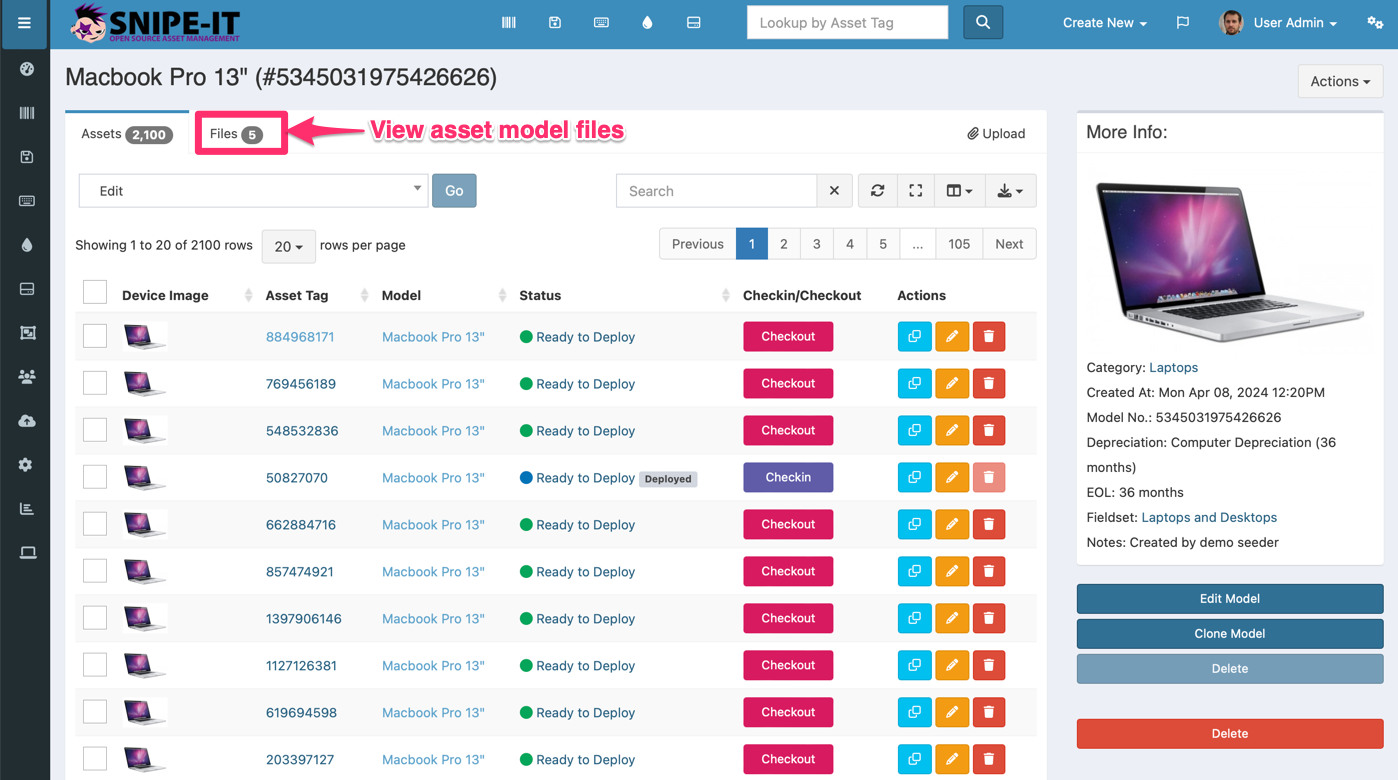Click the Lookup by Asset Tag field

[x=847, y=22]
